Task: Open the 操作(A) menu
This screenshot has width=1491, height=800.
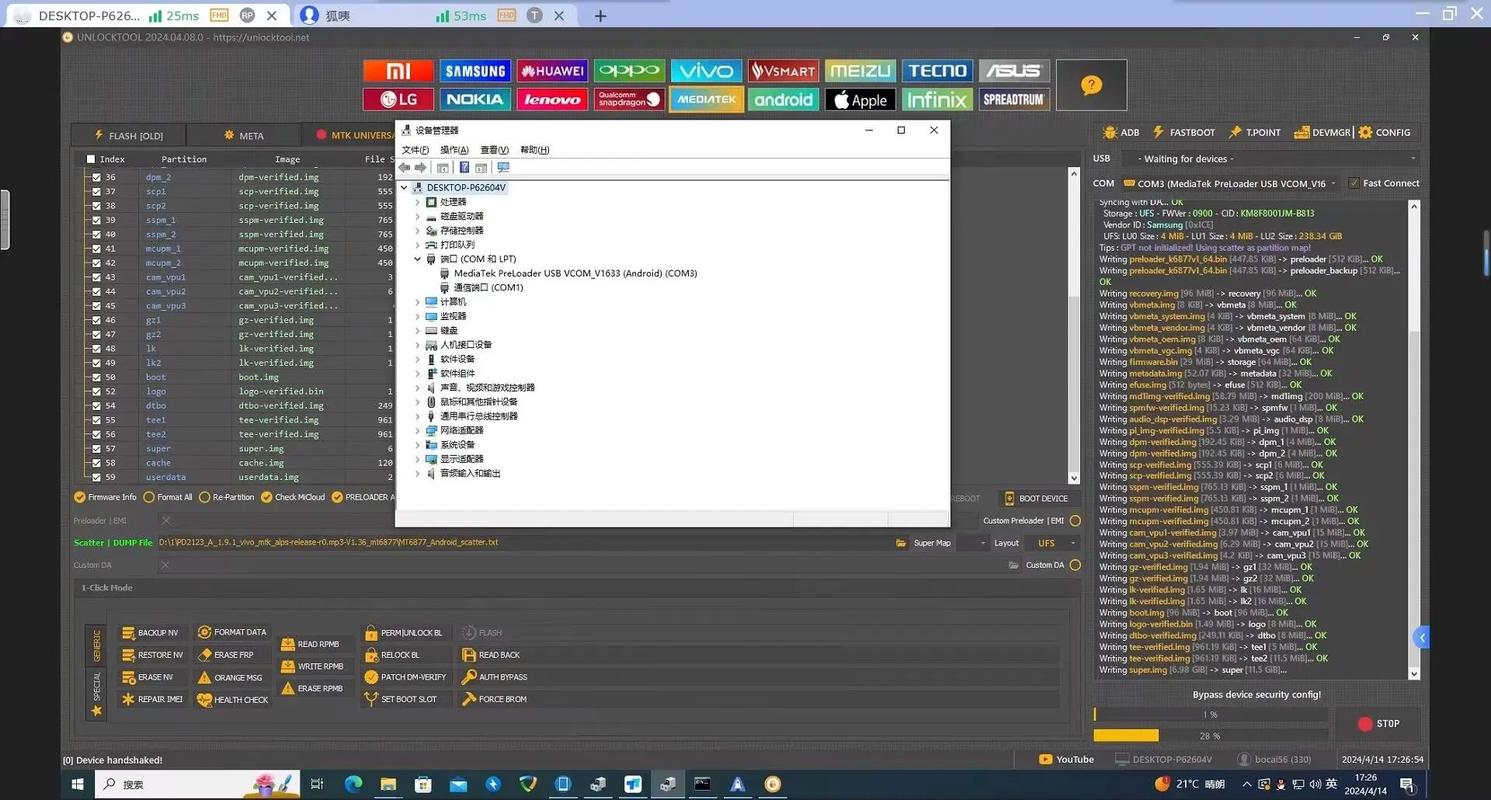Action: [455, 150]
